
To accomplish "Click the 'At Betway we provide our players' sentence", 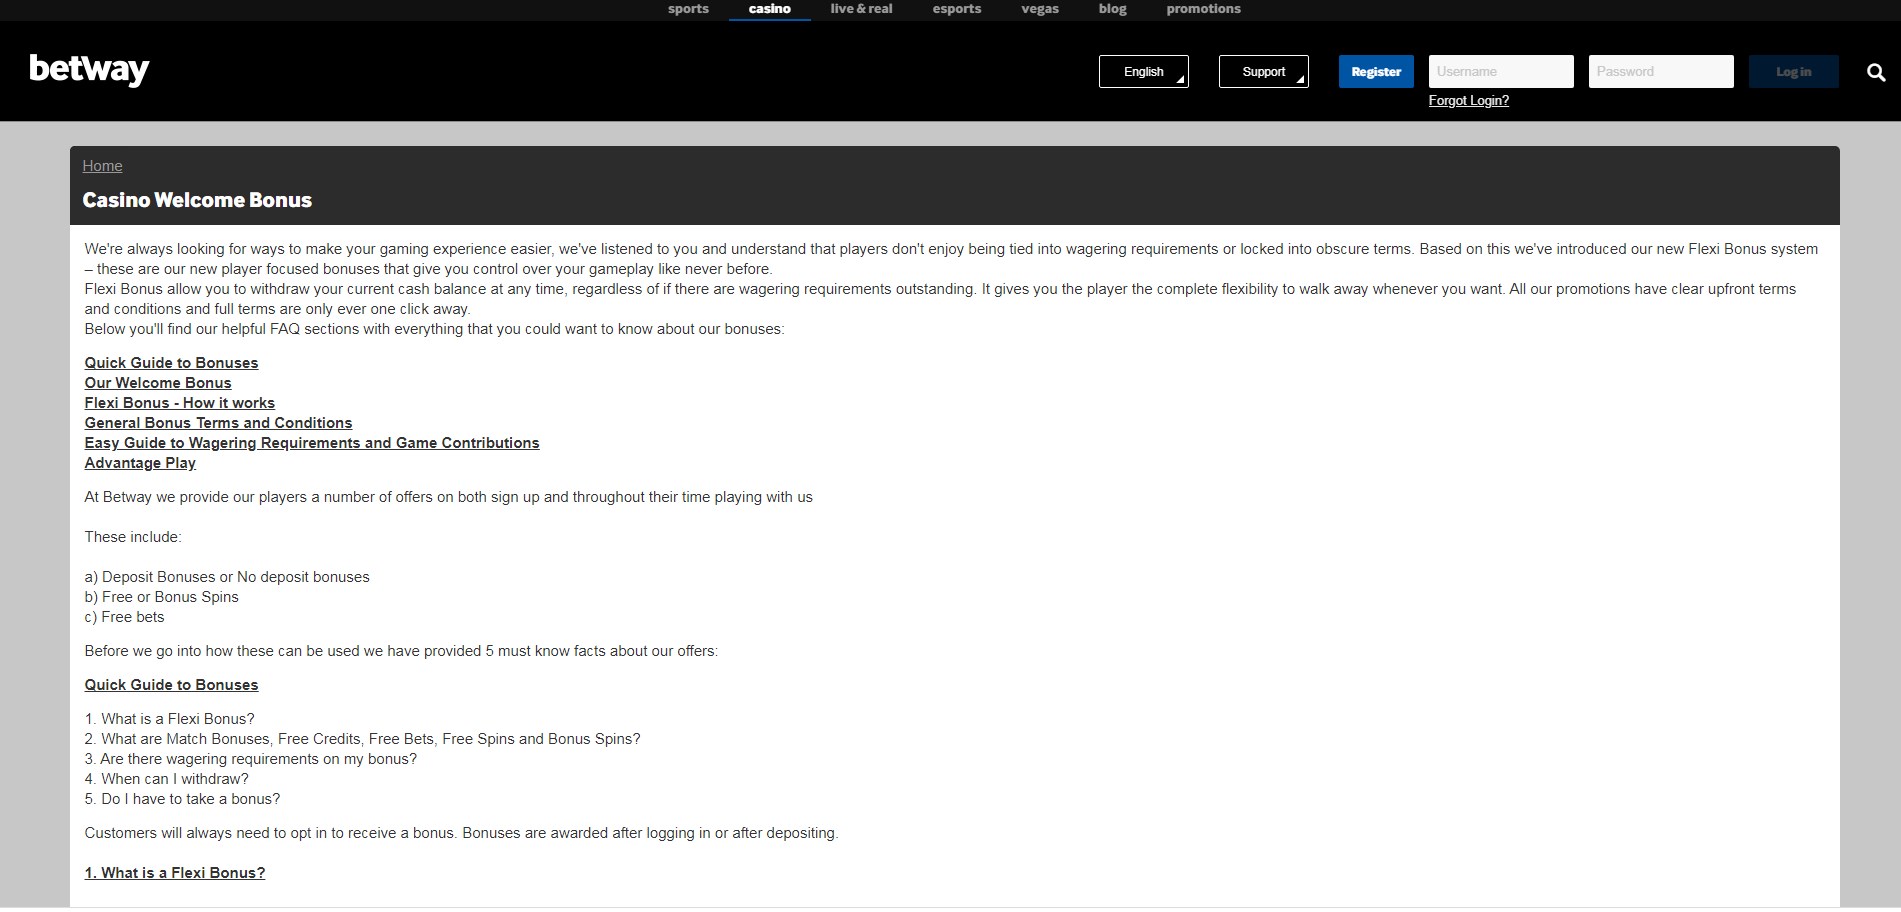I will click(449, 497).
